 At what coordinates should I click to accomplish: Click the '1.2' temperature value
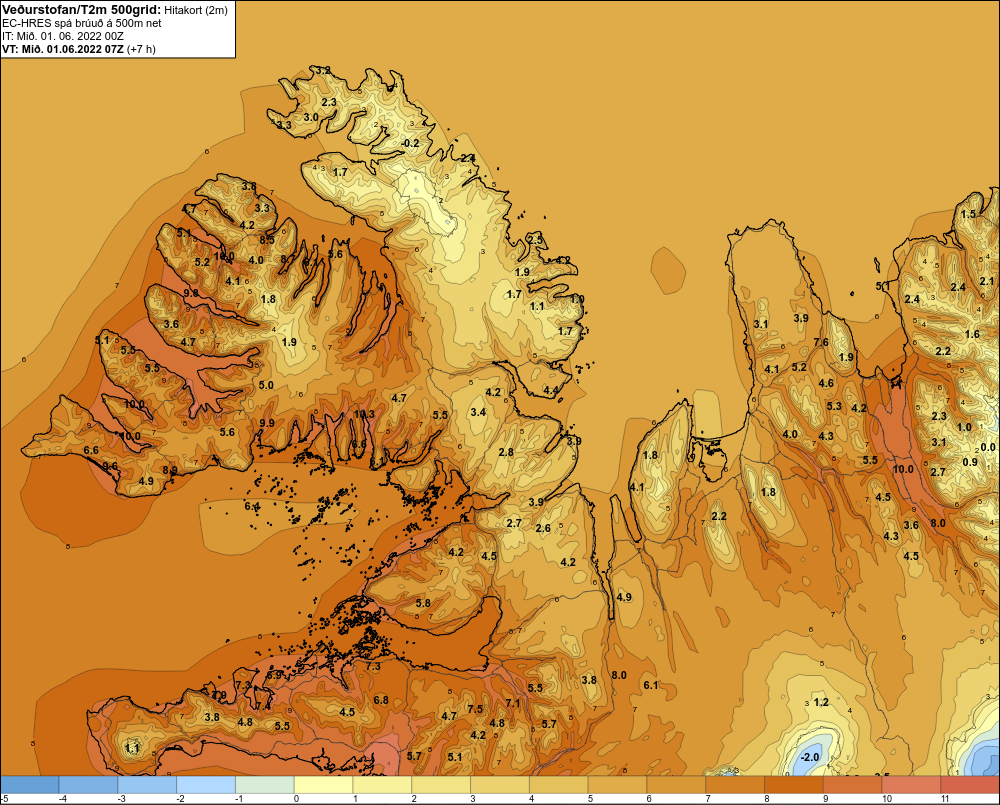(821, 702)
